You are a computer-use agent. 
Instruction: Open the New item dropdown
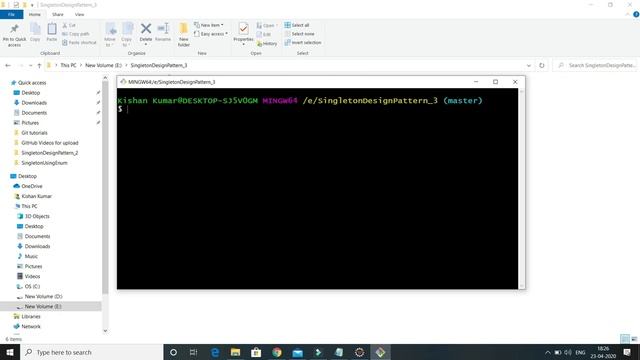pos(209,25)
